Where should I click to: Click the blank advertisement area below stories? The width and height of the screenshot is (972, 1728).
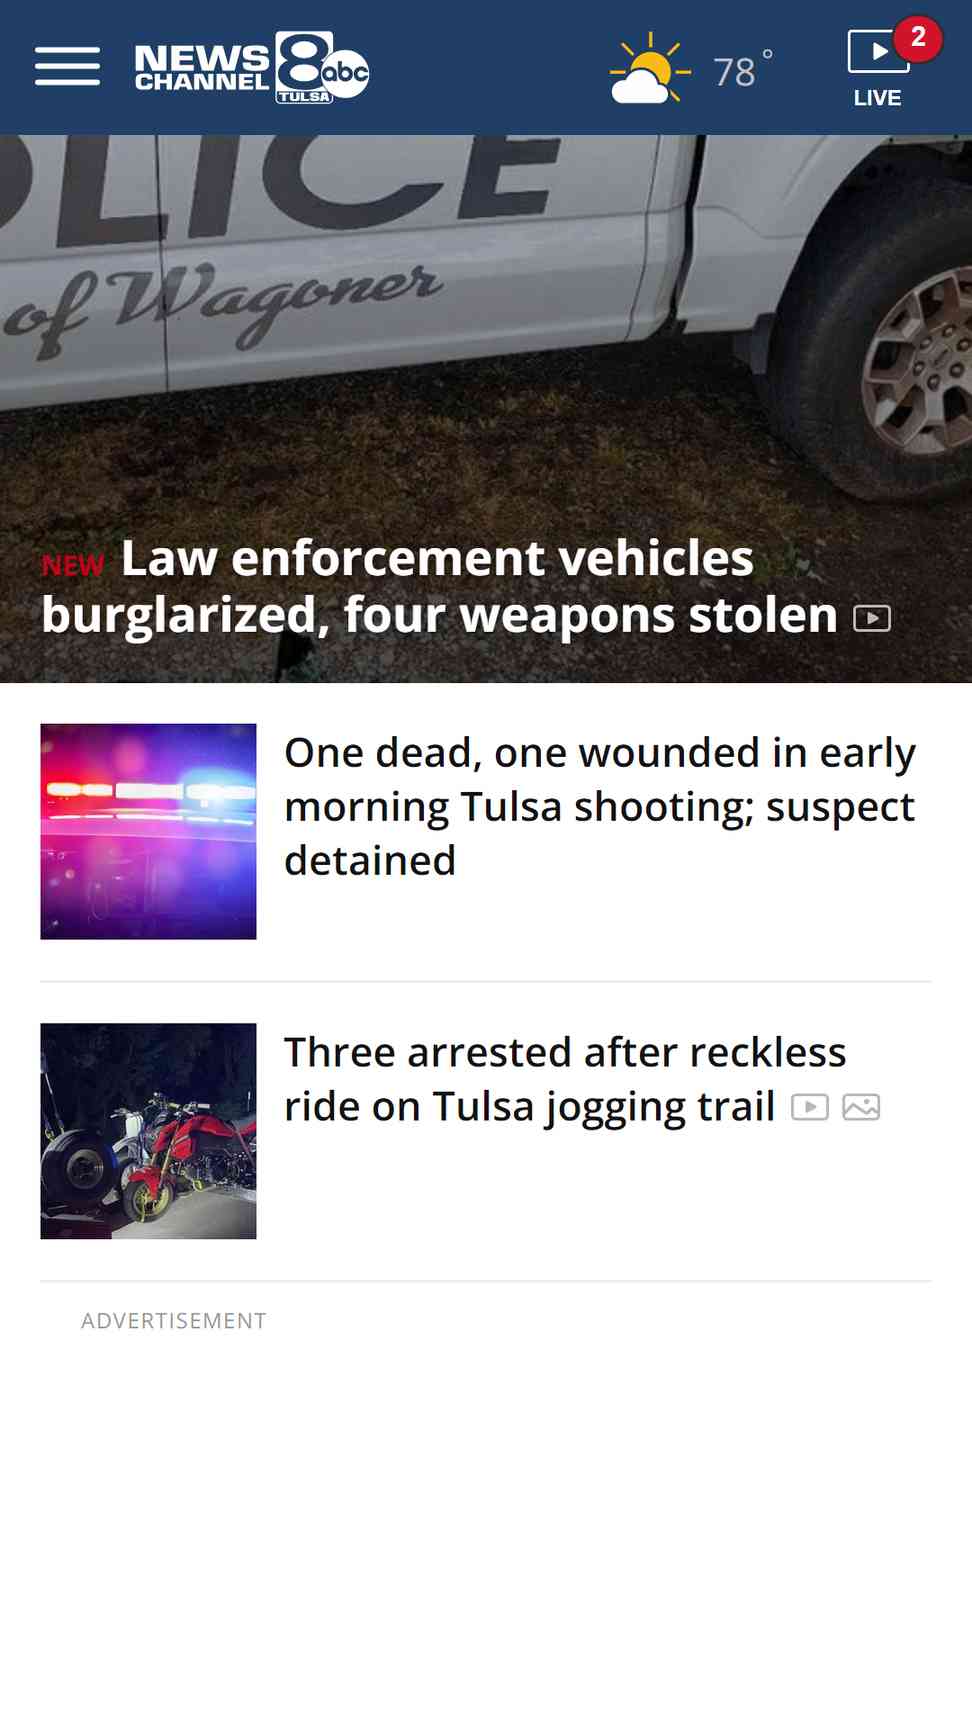pos(486,1530)
